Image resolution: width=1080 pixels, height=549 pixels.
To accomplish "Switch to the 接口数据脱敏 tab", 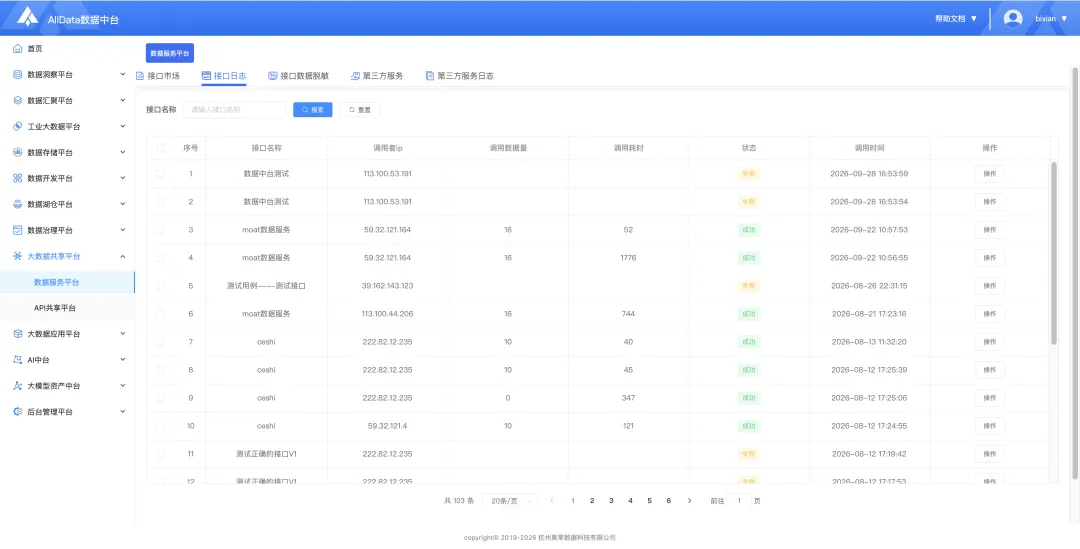I will click(298, 76).
